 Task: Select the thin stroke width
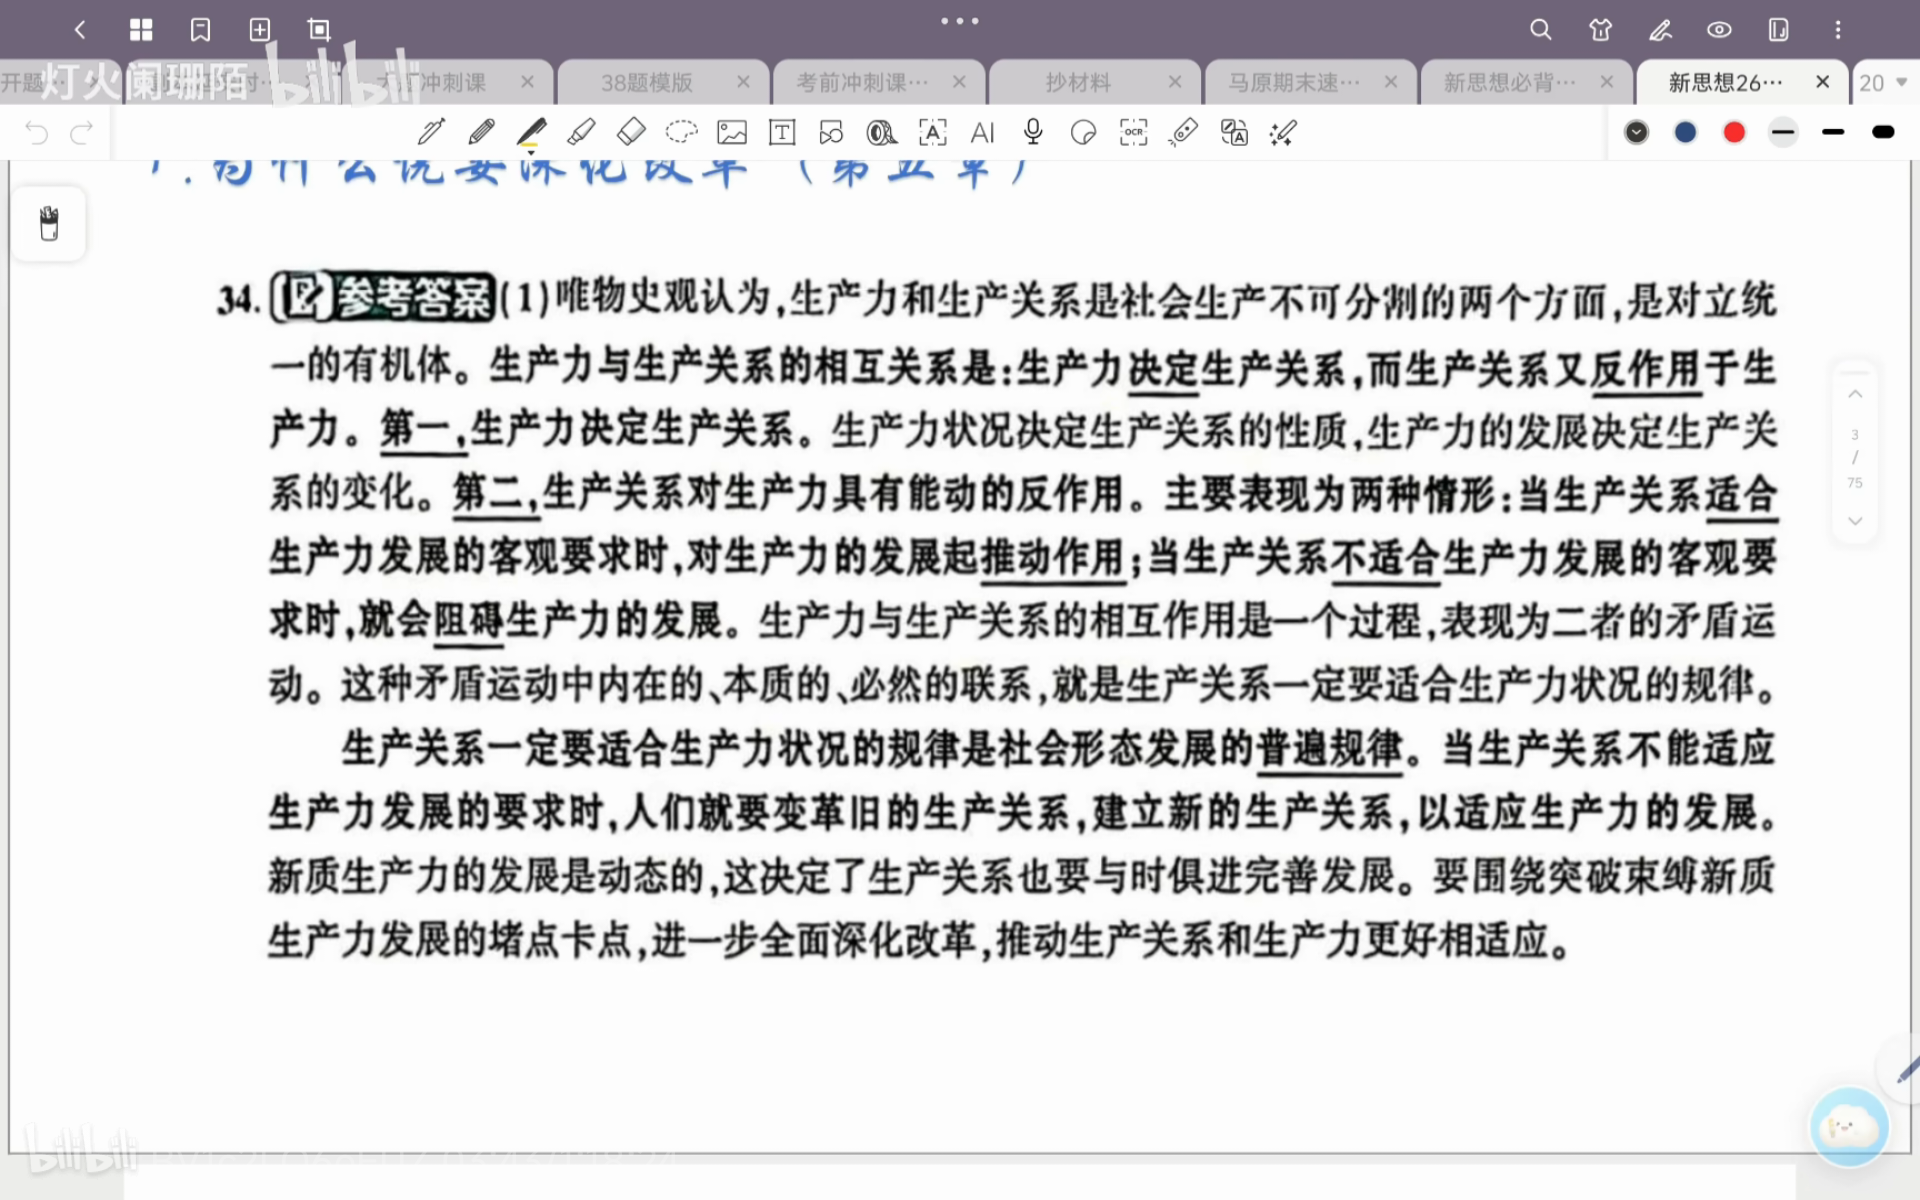tap(1783, 132)
